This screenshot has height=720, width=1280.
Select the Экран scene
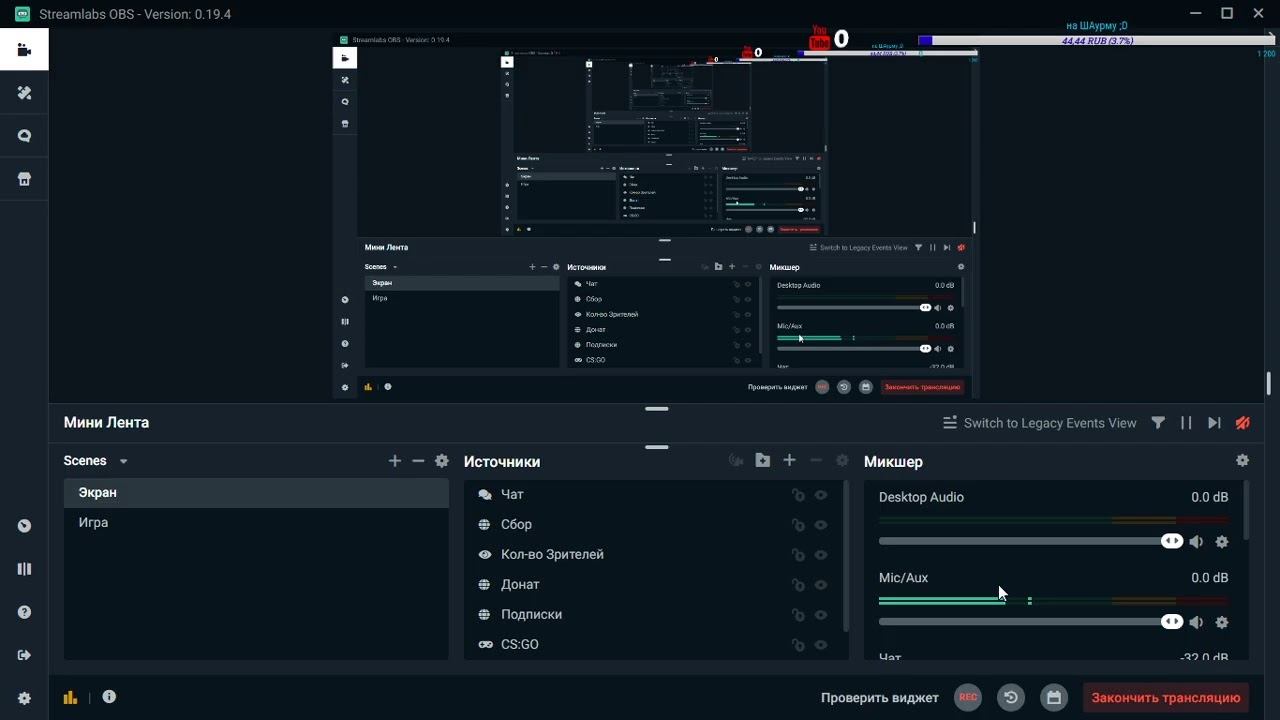tap(256, 493)
